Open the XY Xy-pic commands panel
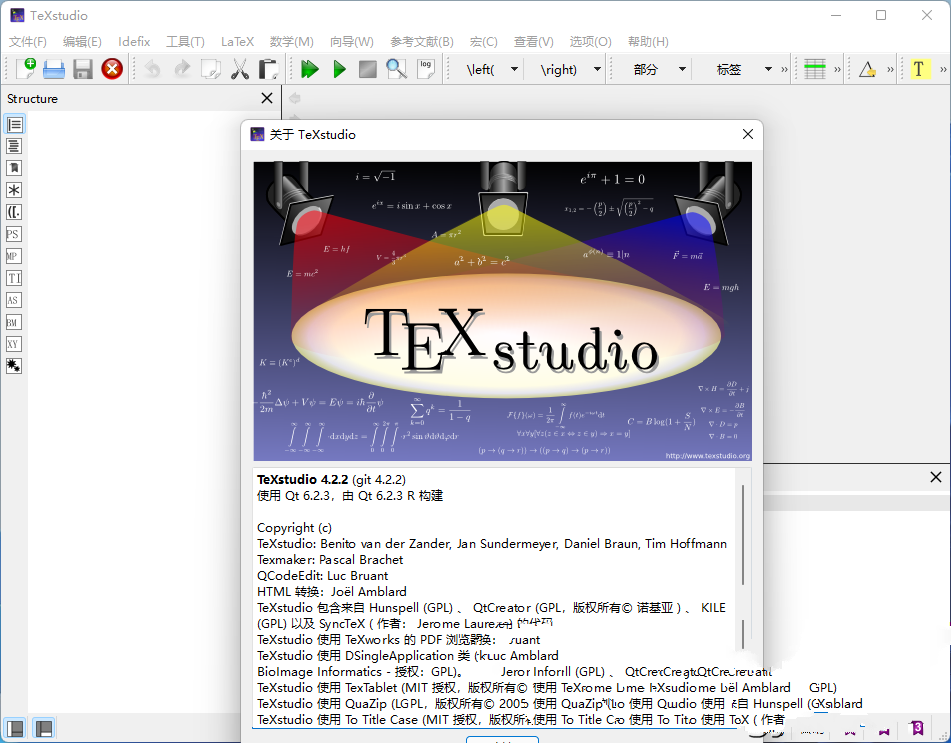The width and height of the screenshot is (951, 743). [14, 344]
